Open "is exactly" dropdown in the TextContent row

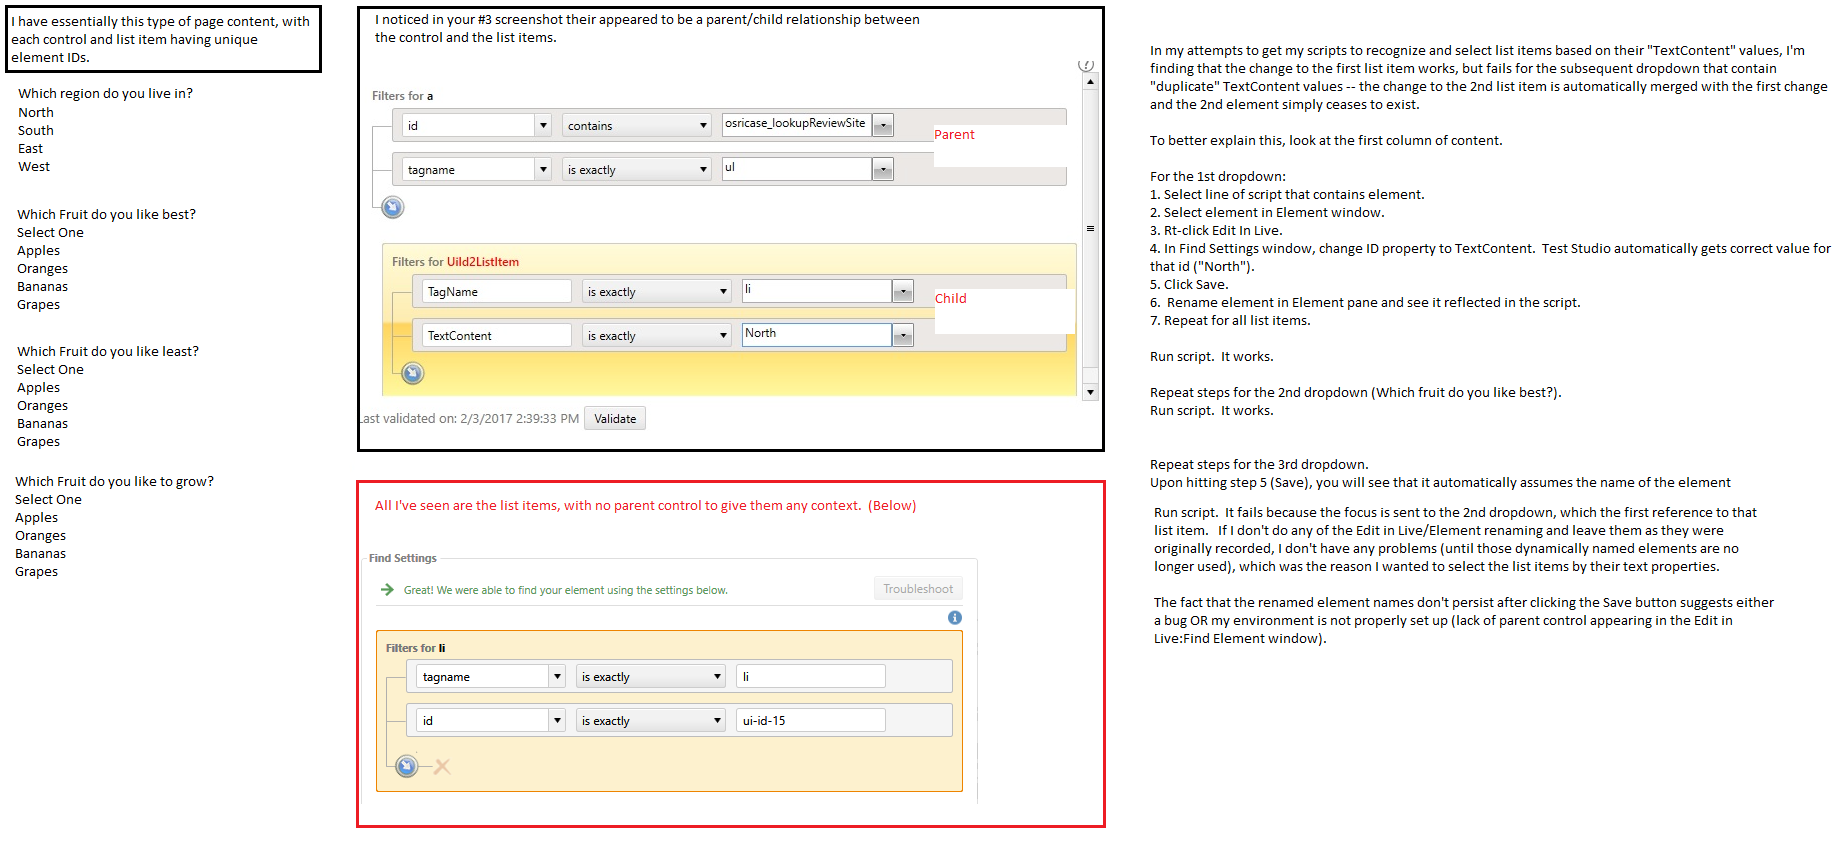657,335
